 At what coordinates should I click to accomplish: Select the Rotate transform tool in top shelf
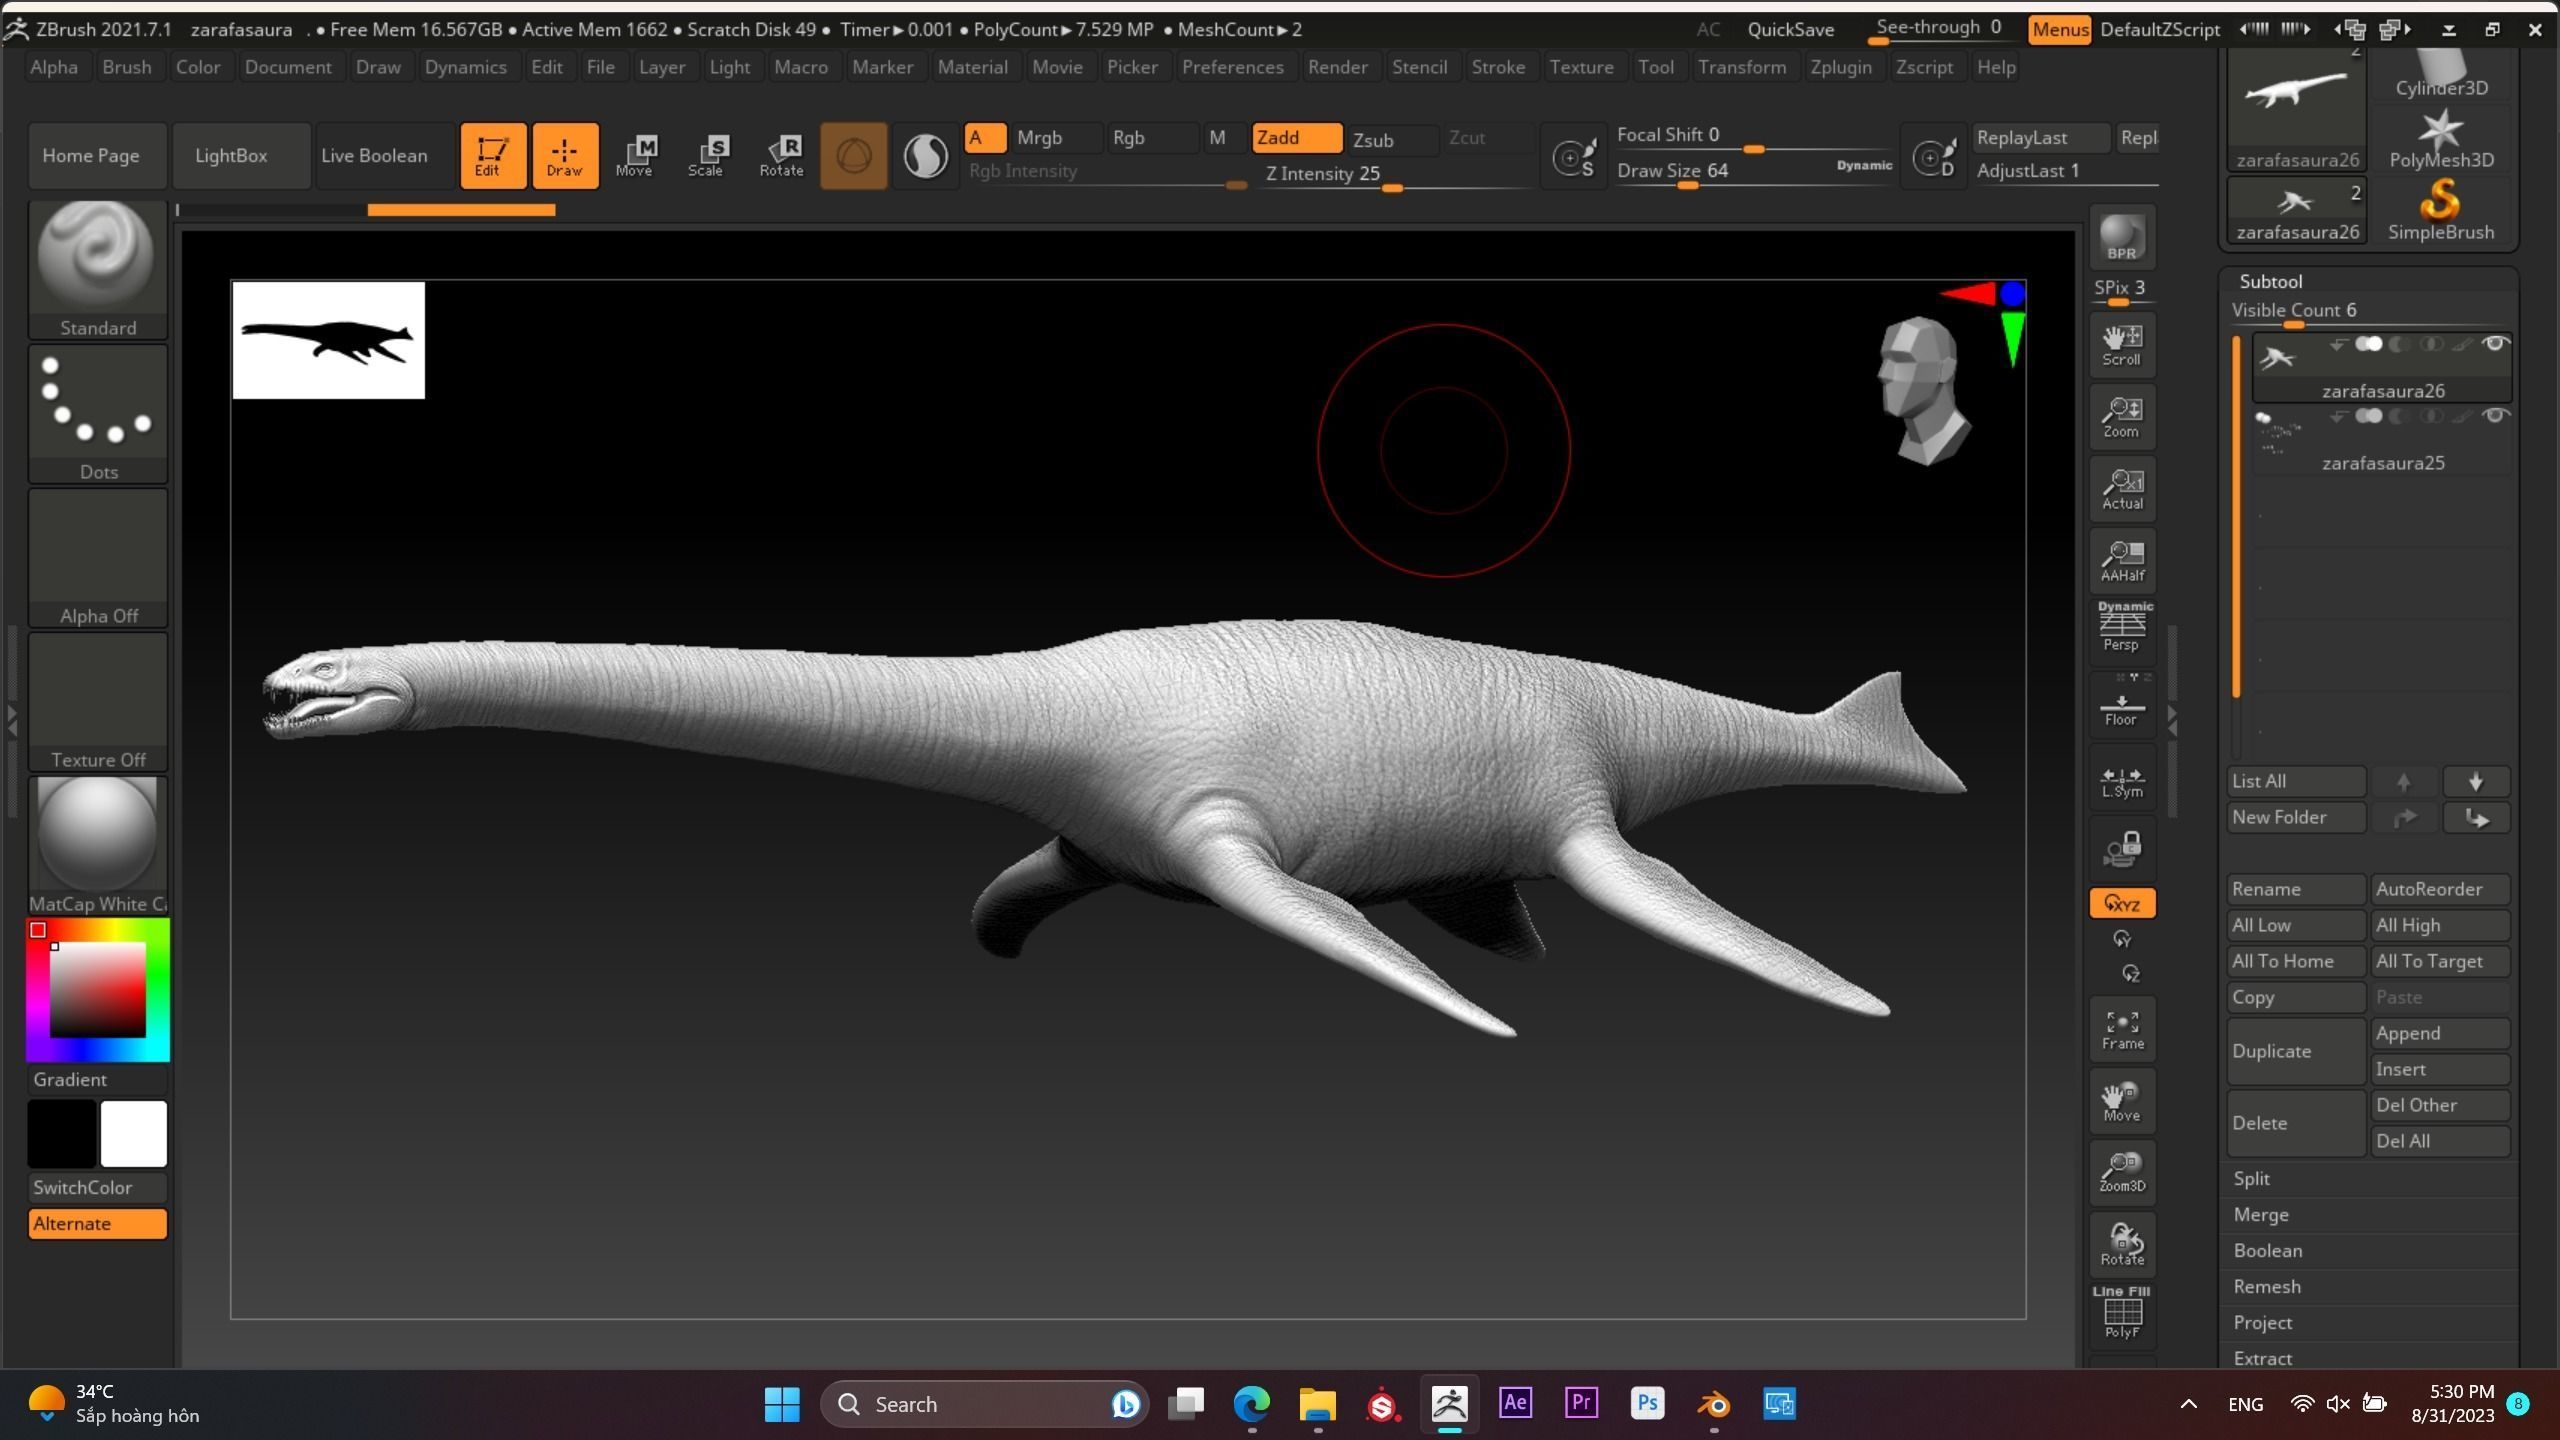tap(781, 156)
